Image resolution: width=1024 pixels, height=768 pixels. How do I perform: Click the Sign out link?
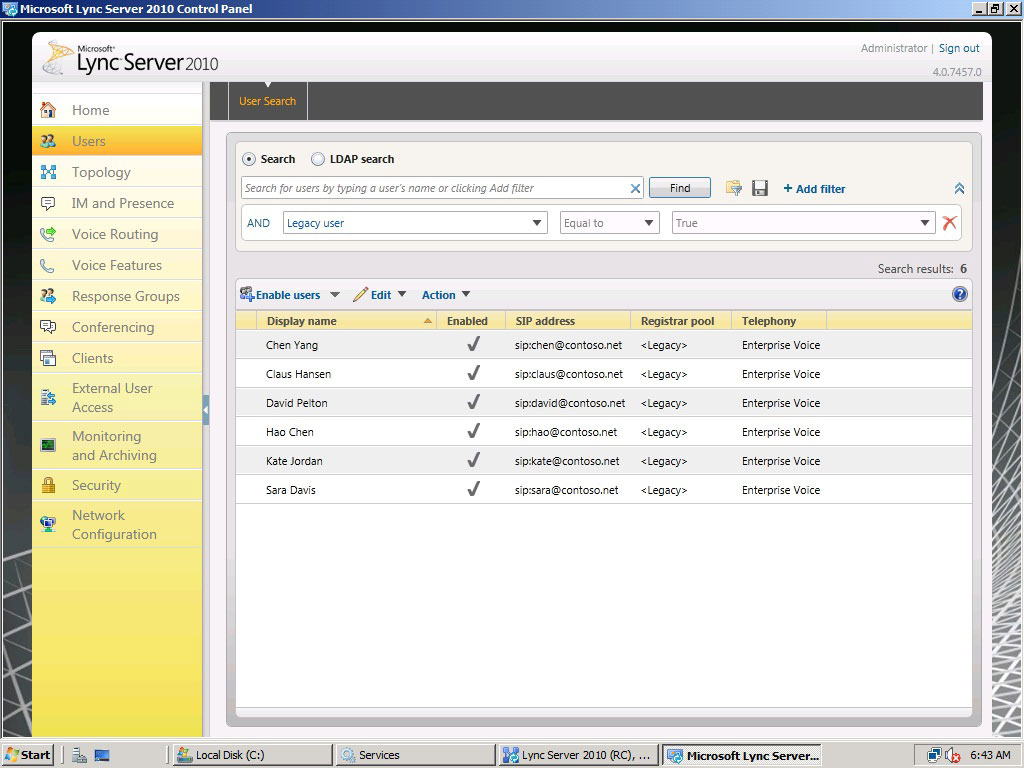click(x=959, y=48)
